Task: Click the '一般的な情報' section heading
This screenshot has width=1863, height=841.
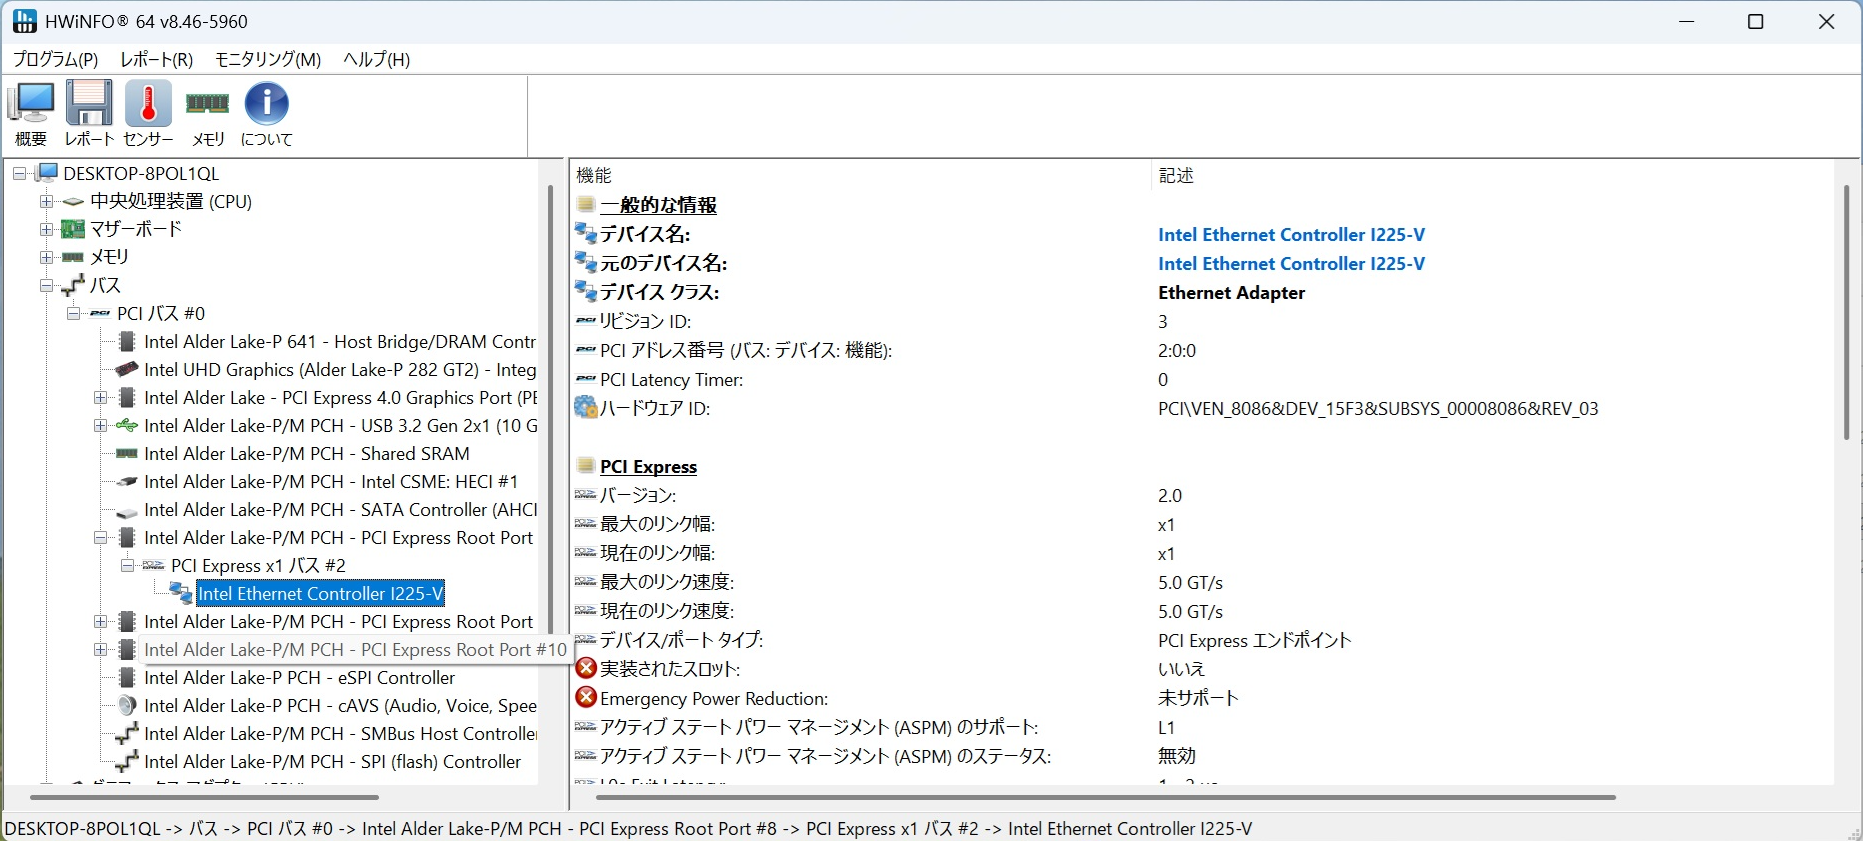Action: tap(658, 204)
